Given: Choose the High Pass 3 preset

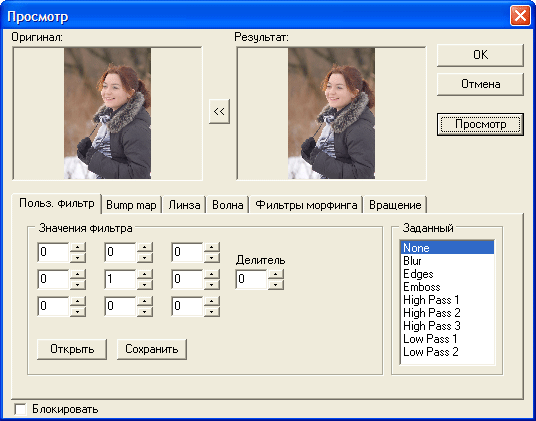Looking at the screenshot, I should [447, 326].
